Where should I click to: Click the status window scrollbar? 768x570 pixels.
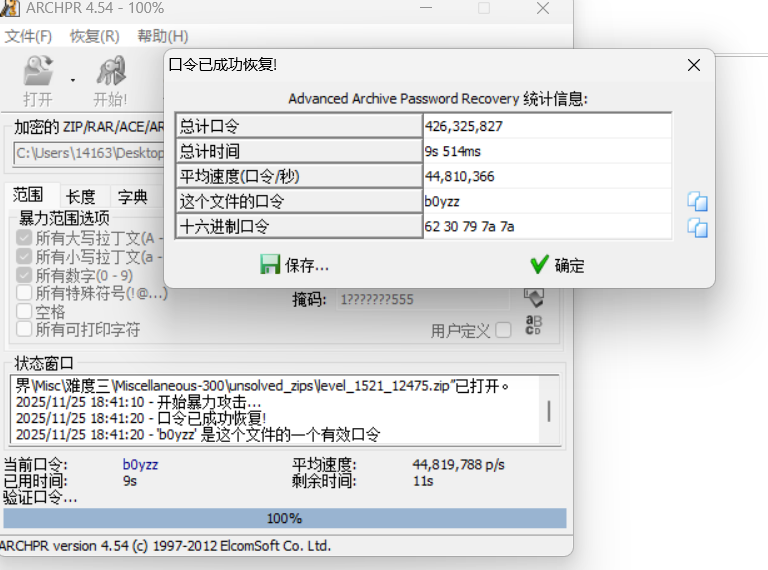[548, 412]
